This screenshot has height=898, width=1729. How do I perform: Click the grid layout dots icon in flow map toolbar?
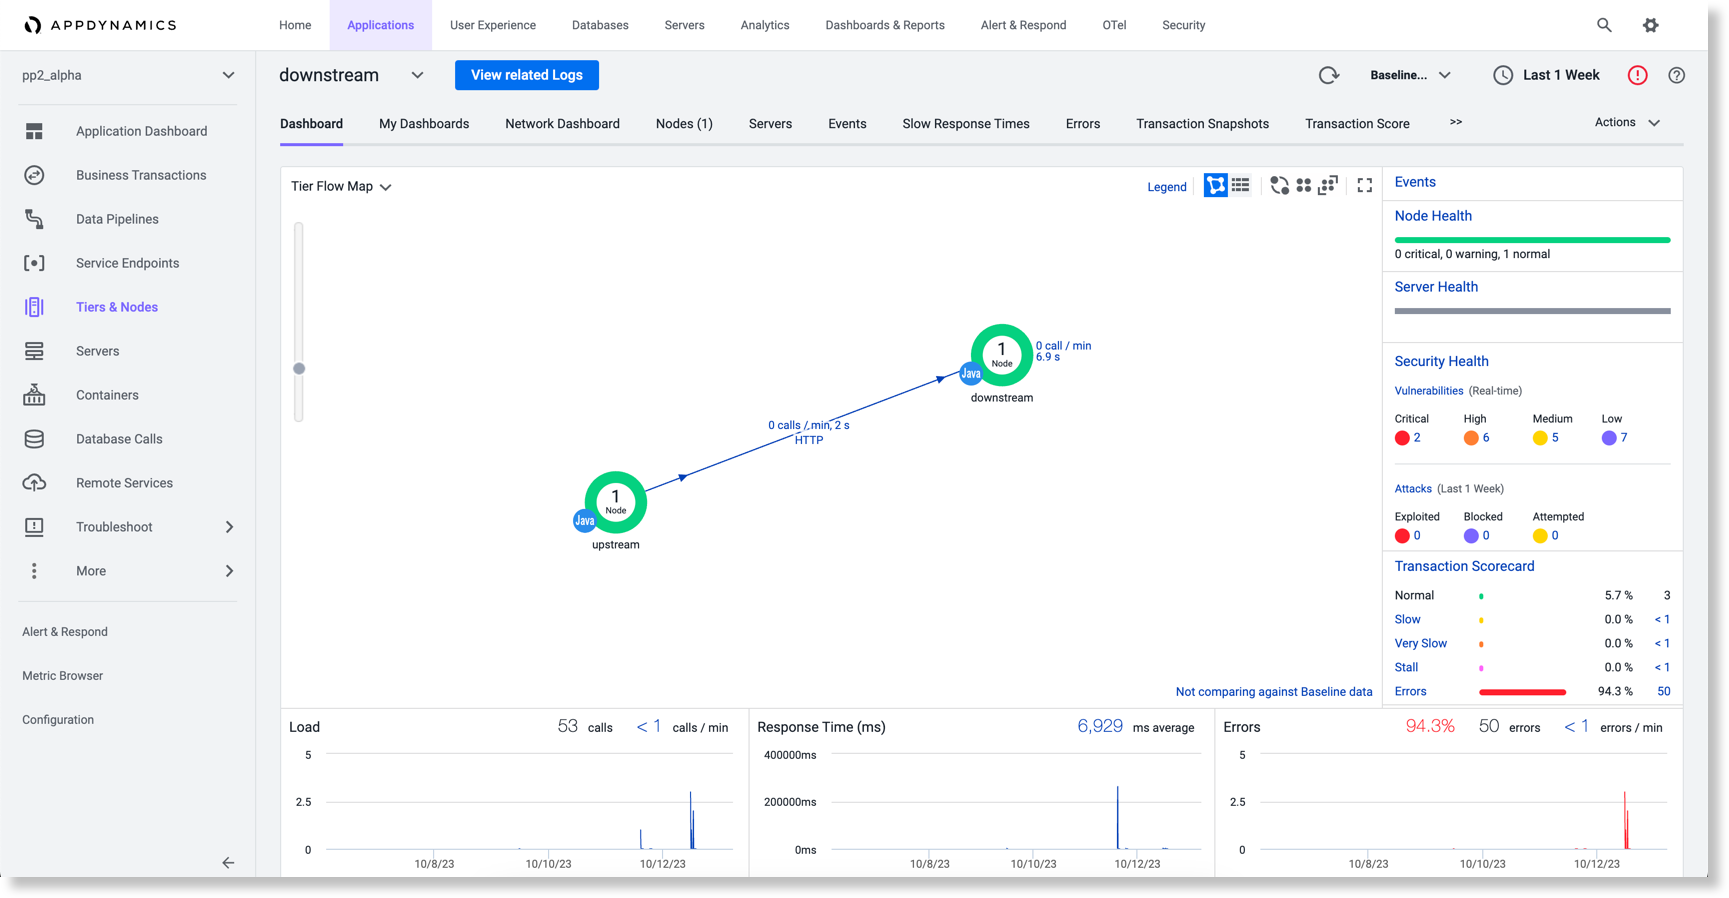click(x=1304, y=186)
